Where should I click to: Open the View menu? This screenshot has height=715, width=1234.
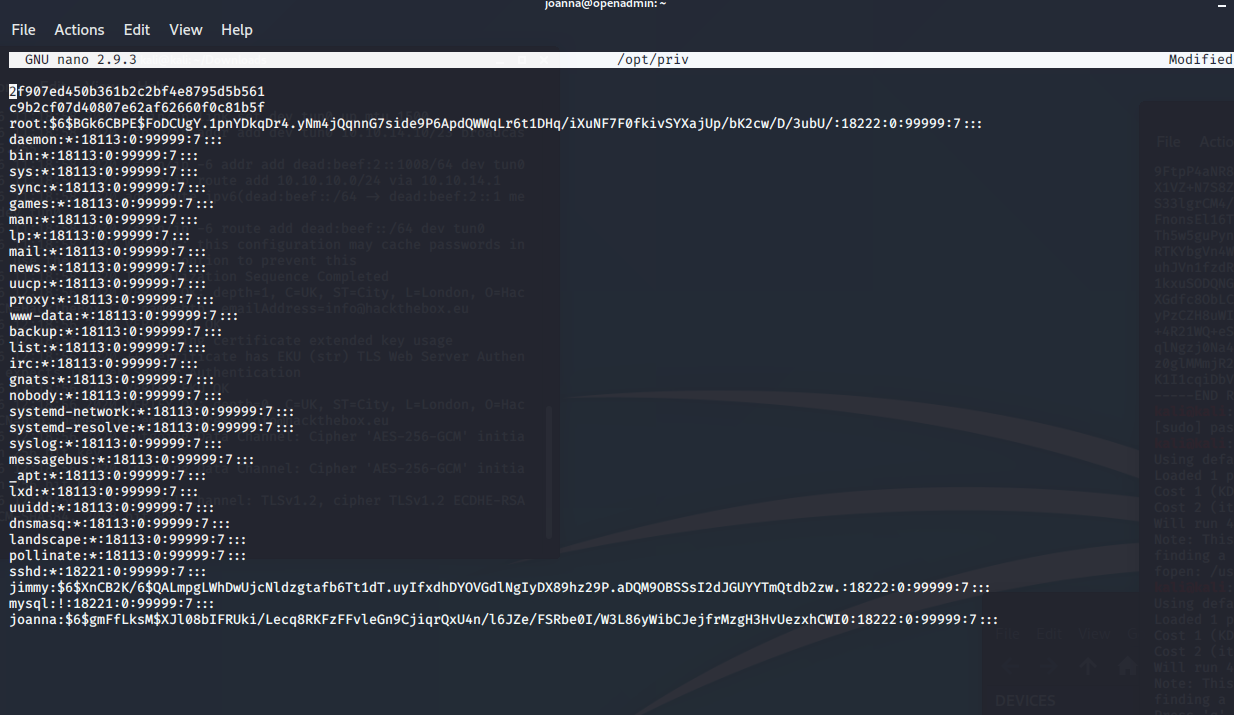185,30
